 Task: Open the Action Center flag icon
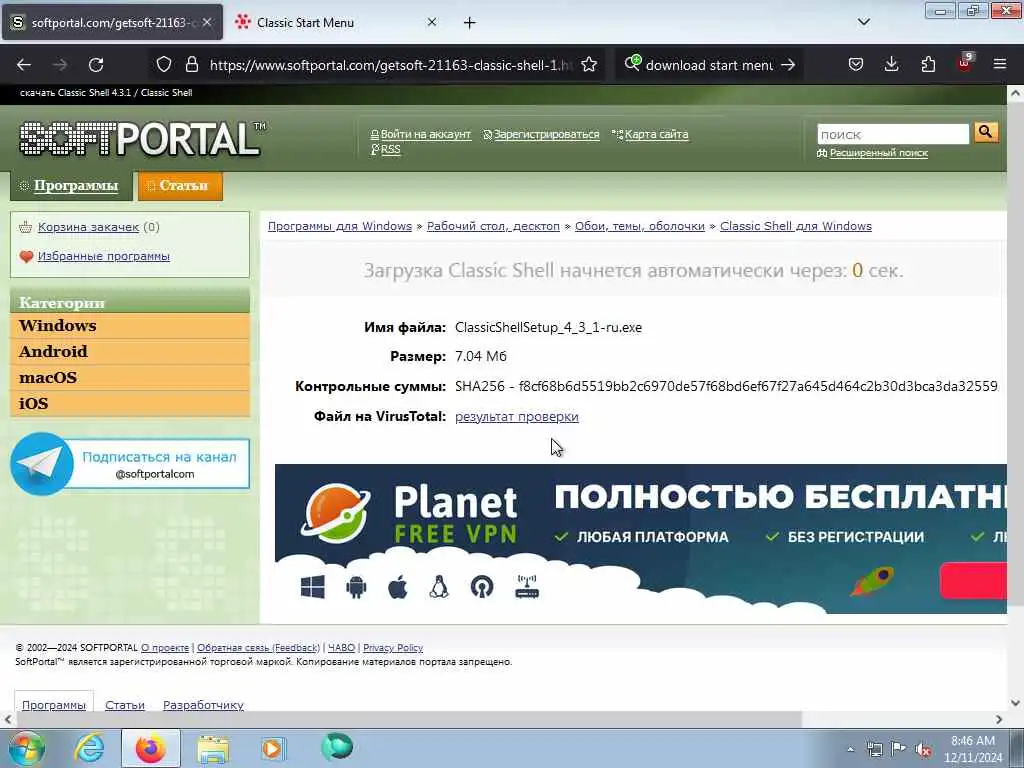pyautogui.click(x=899, y=749)
